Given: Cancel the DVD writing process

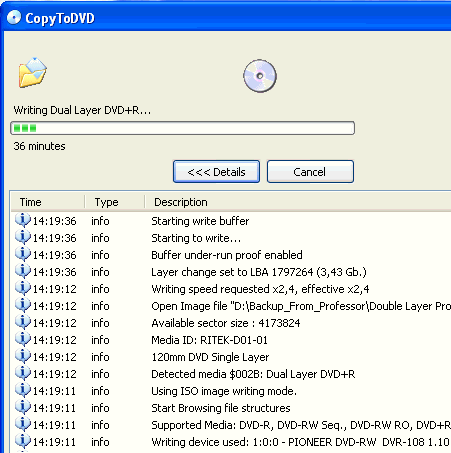Looking at the screenshot, I should [310, 172].
